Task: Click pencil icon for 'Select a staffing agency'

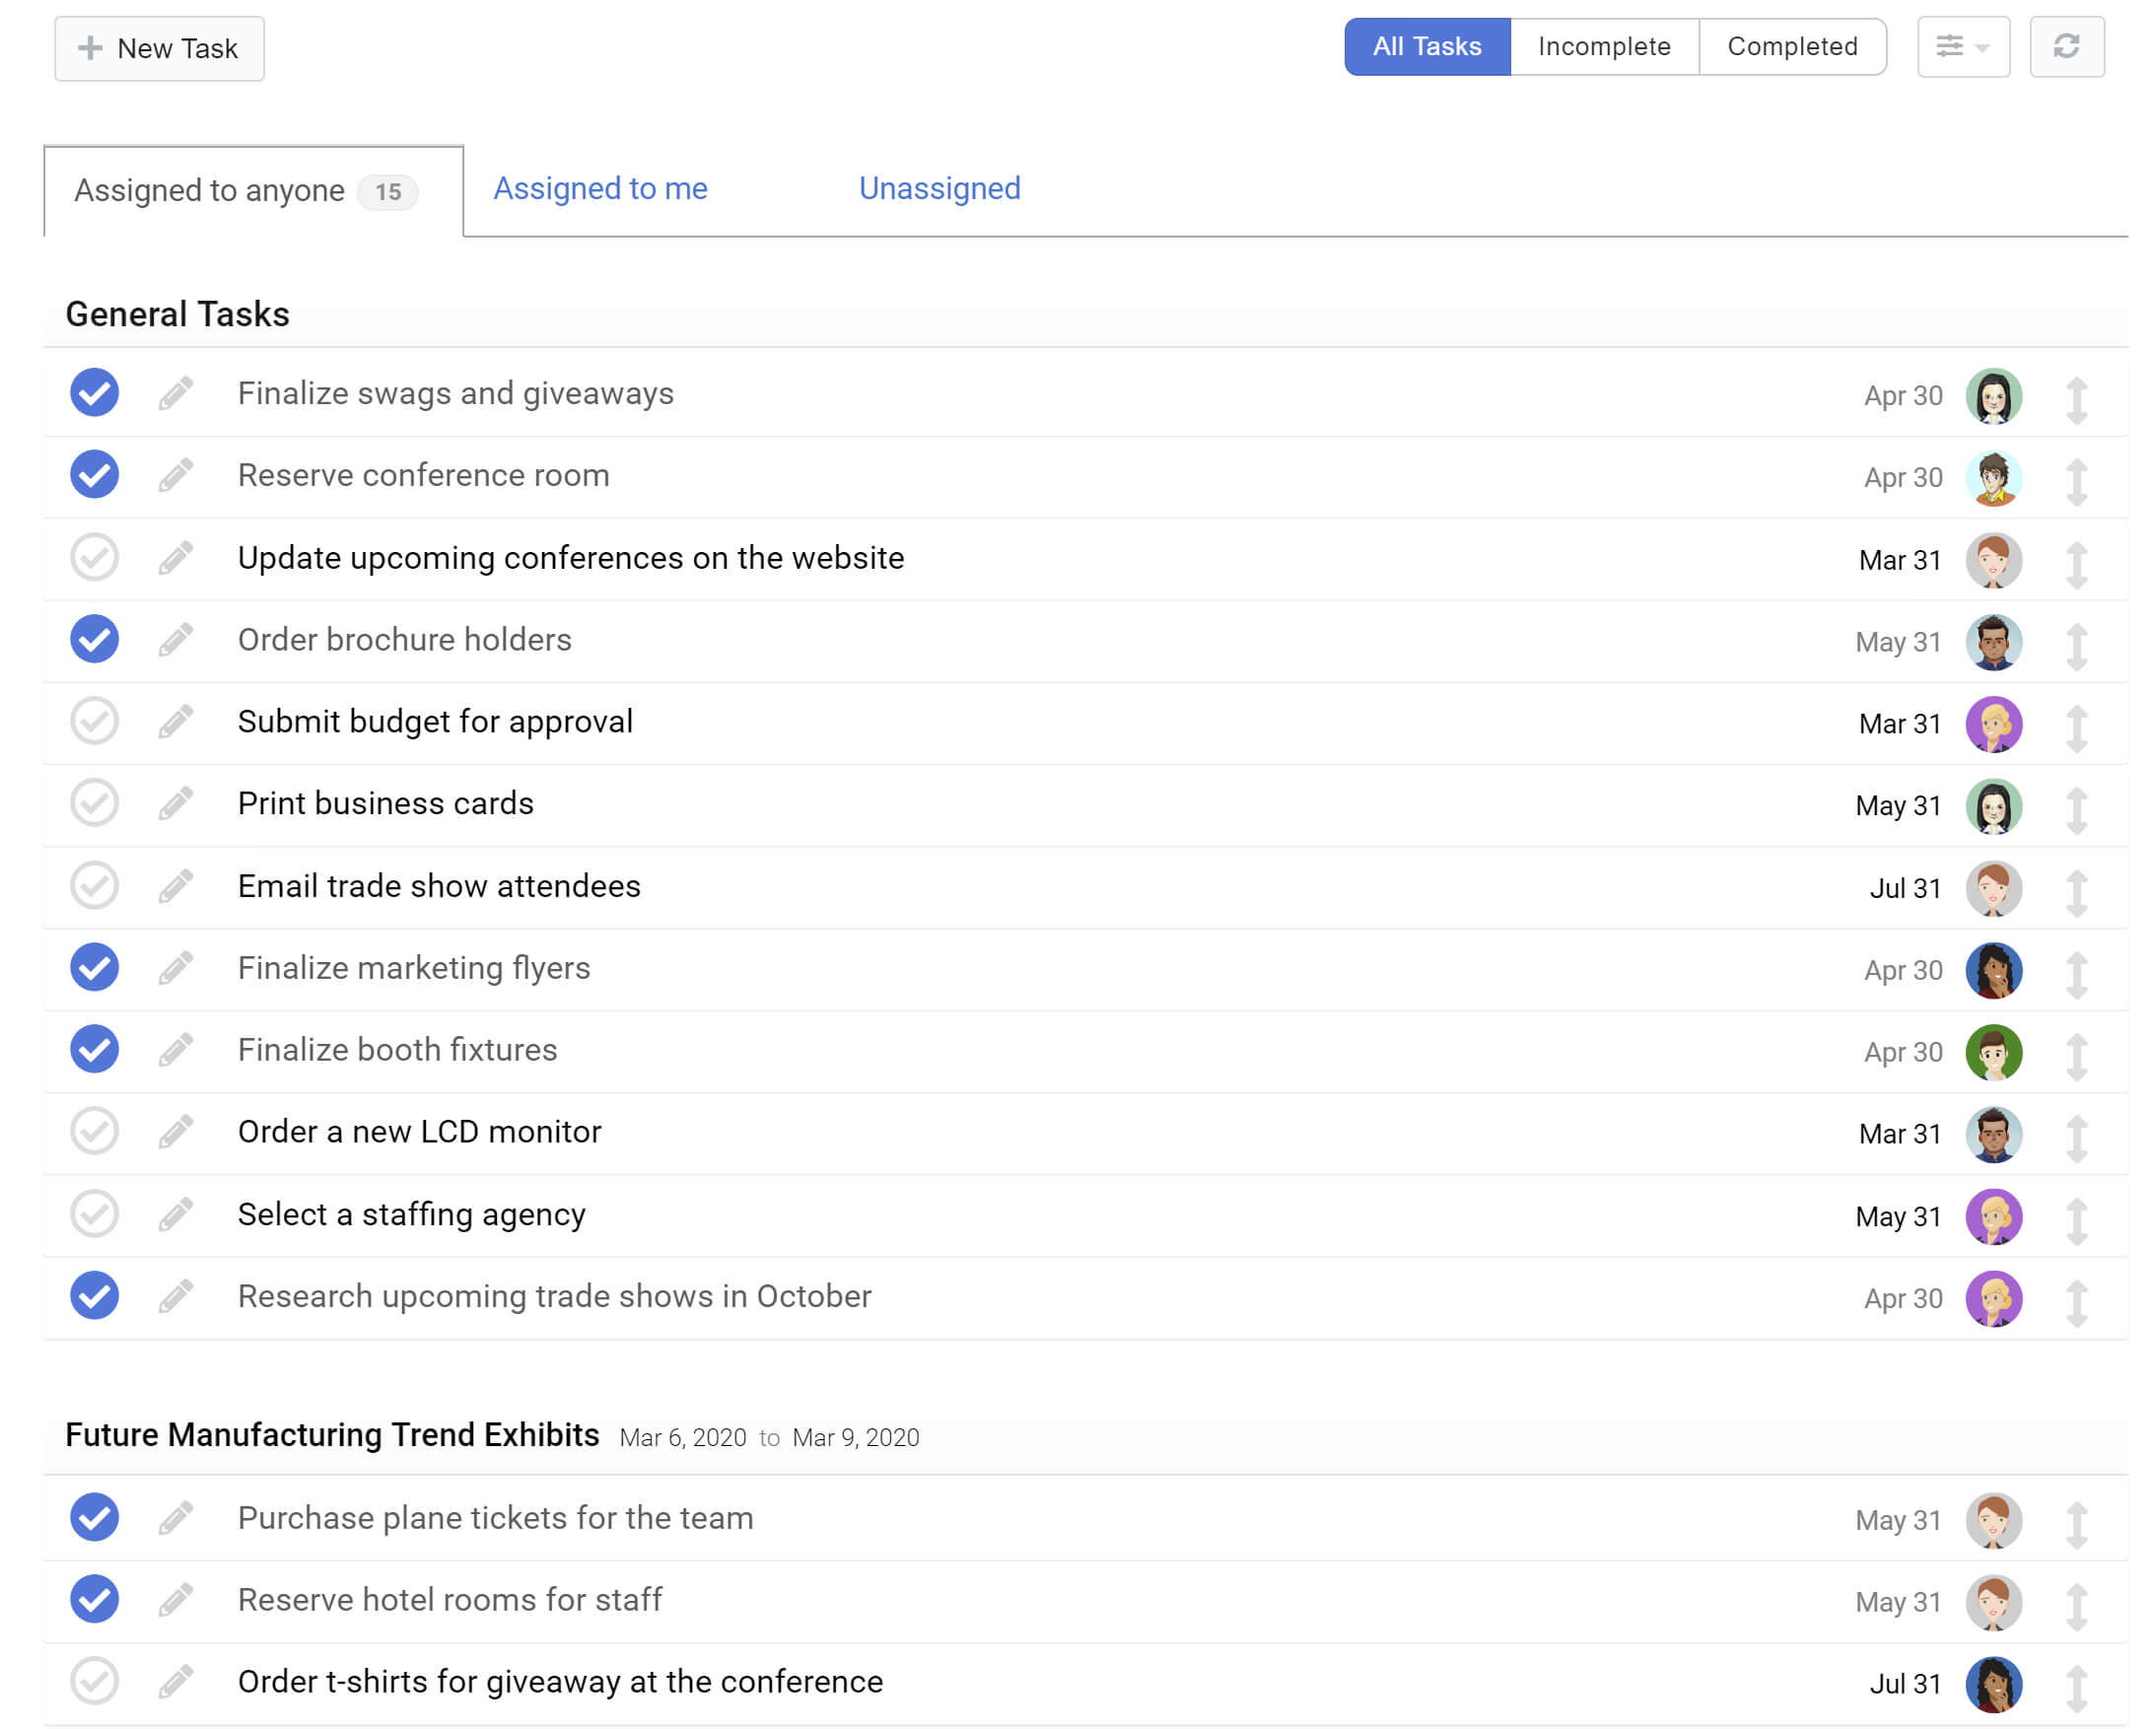Action: coord(175,1214)
